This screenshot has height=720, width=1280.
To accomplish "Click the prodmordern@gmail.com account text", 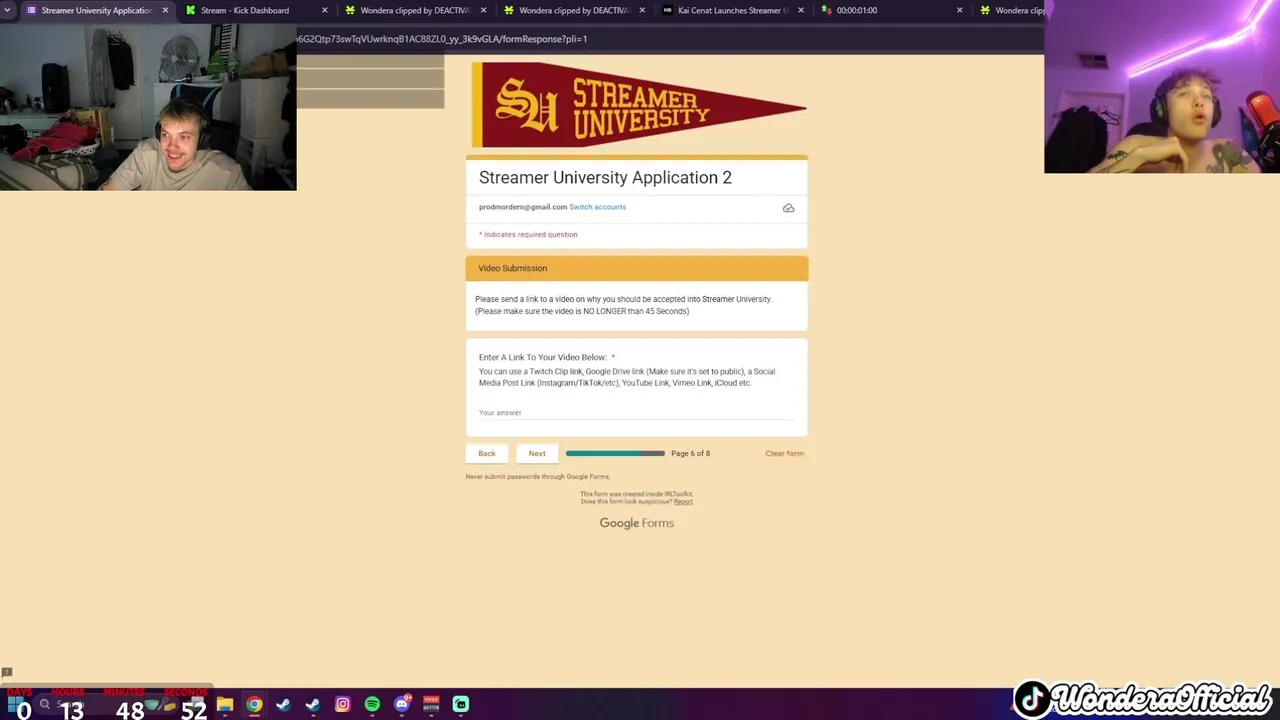I will tap(522, 207).
